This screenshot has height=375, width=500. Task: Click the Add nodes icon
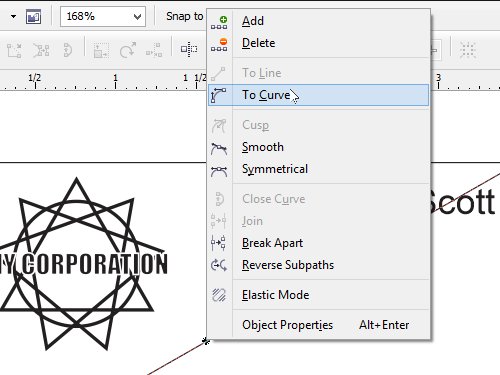219,22
